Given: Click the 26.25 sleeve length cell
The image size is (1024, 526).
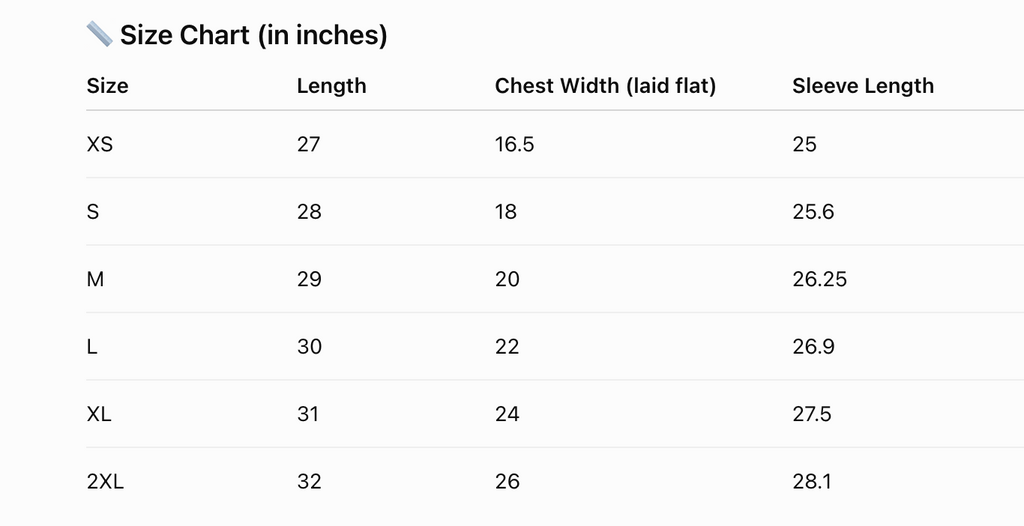Looking at the screenshot, I should click(820, 279).
